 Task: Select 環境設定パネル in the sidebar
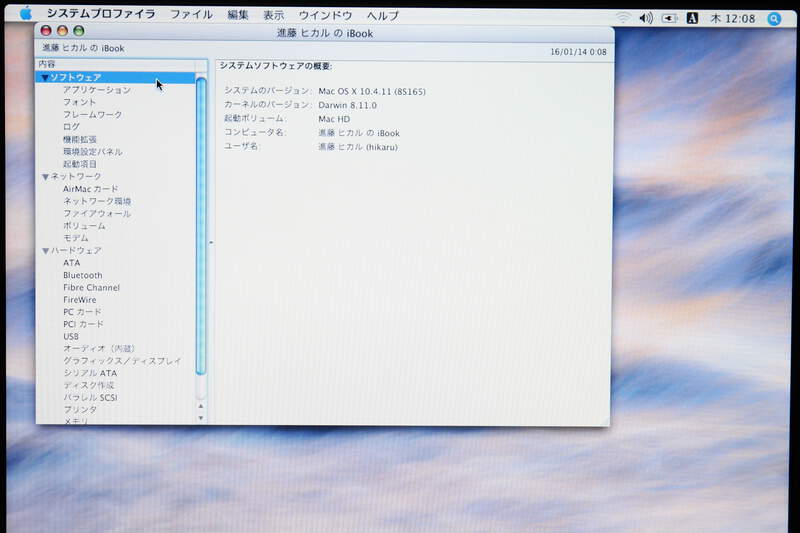coord(92,151)
